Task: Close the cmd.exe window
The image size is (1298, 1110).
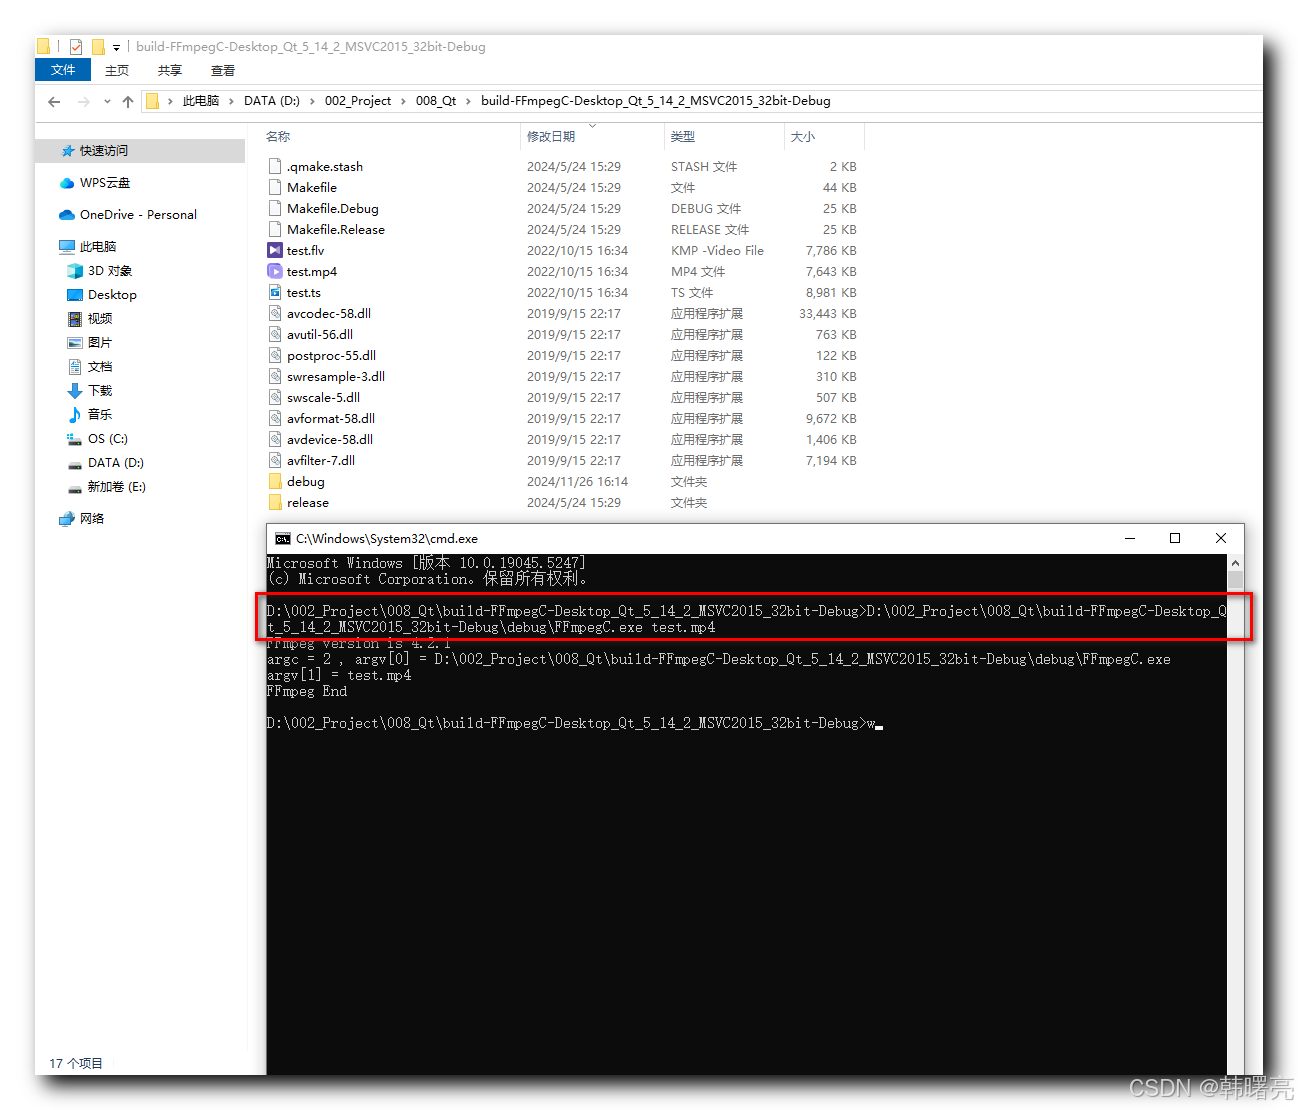Action: tap(1221, 538)
